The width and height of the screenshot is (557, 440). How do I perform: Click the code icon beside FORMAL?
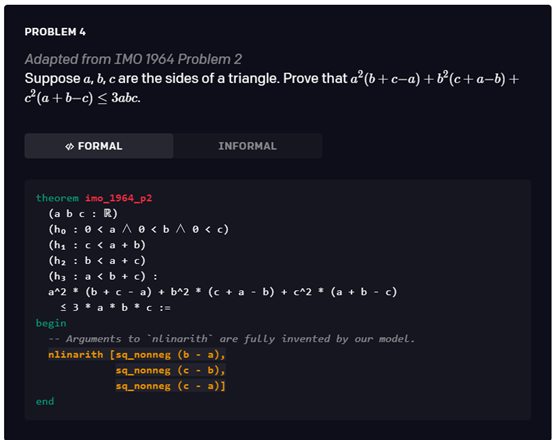(70, 146)
